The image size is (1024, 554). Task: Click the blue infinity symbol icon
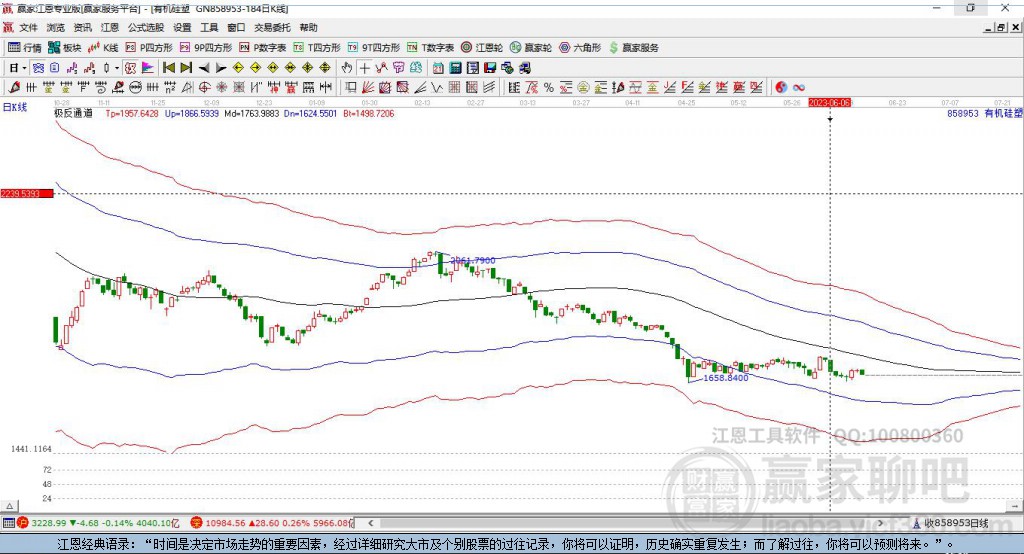click(x=799, y=88)
